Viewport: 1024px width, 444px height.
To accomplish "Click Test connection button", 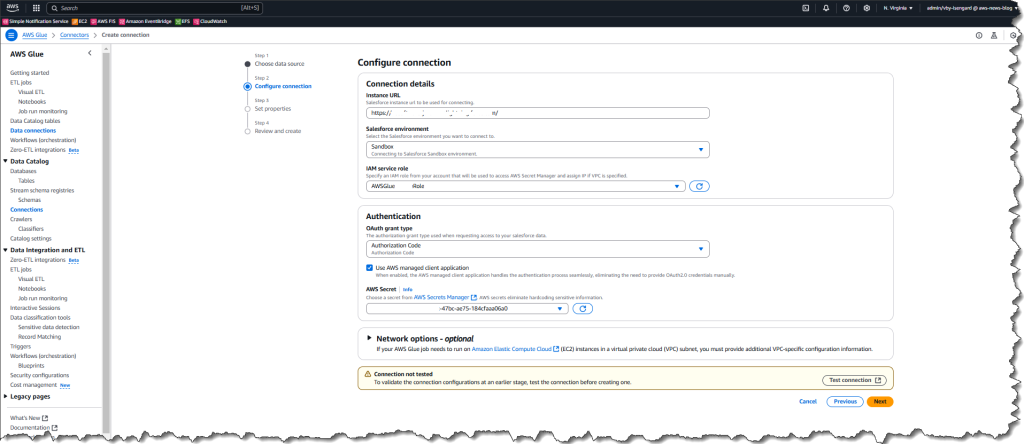I will tap(854, 380).
